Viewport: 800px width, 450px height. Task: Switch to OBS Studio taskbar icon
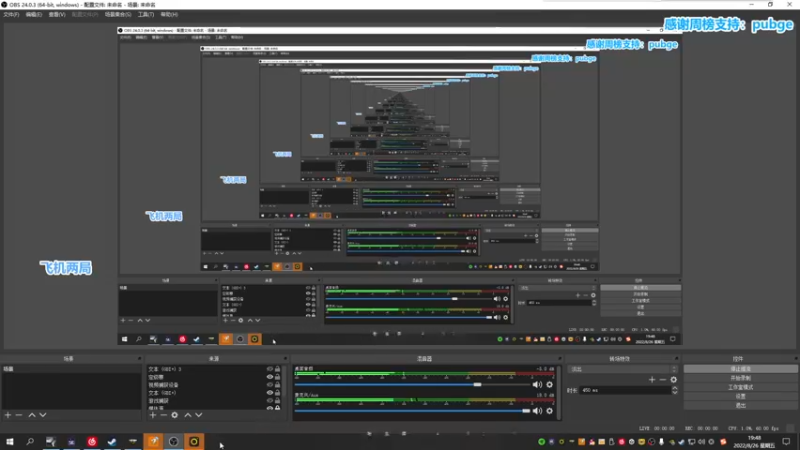[173, 442]
